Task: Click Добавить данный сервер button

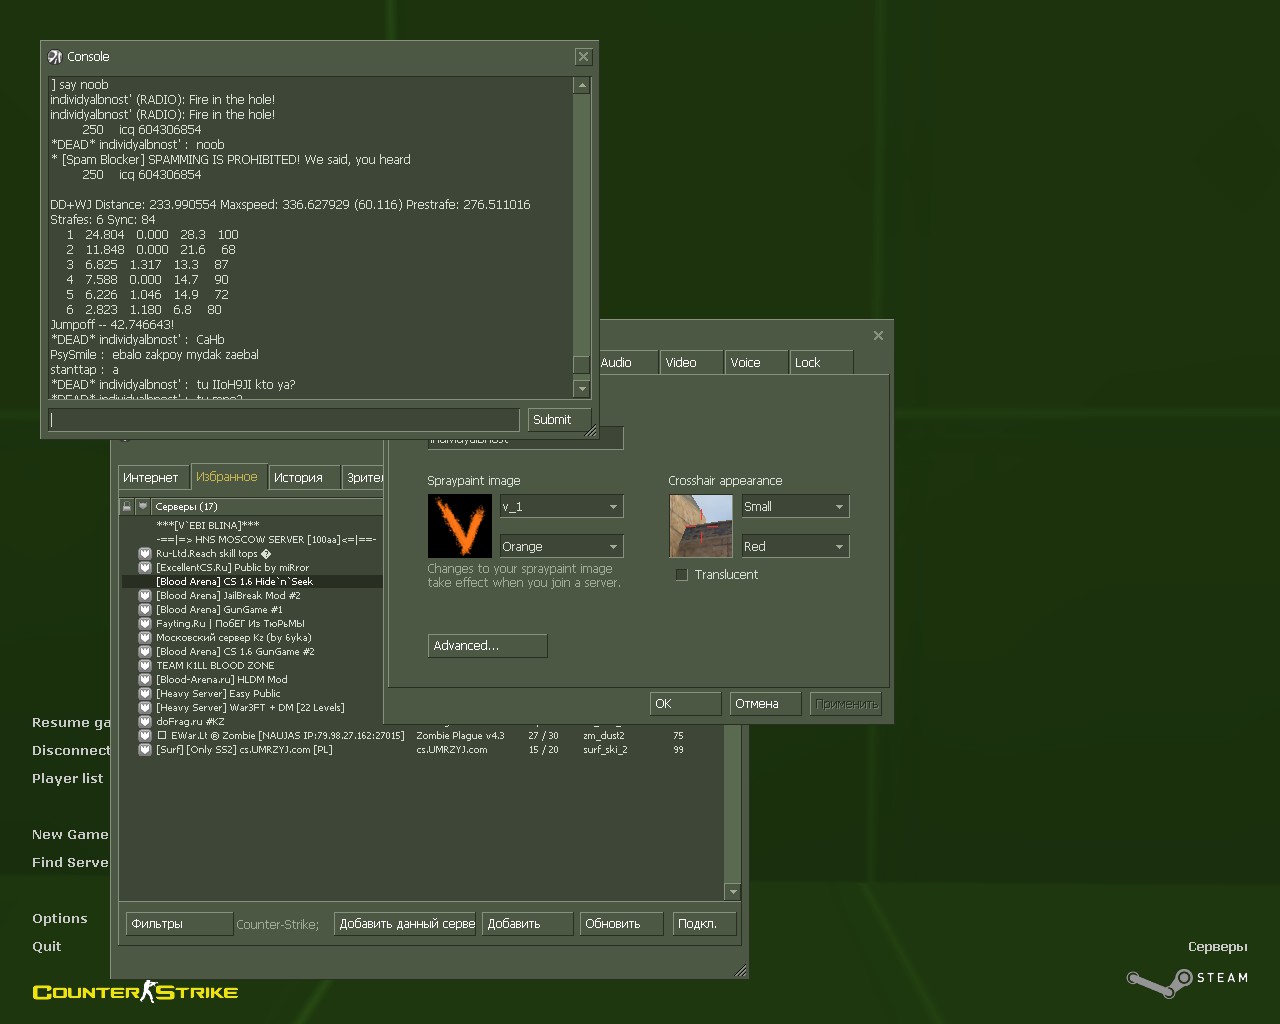Action: click(406, 924)
